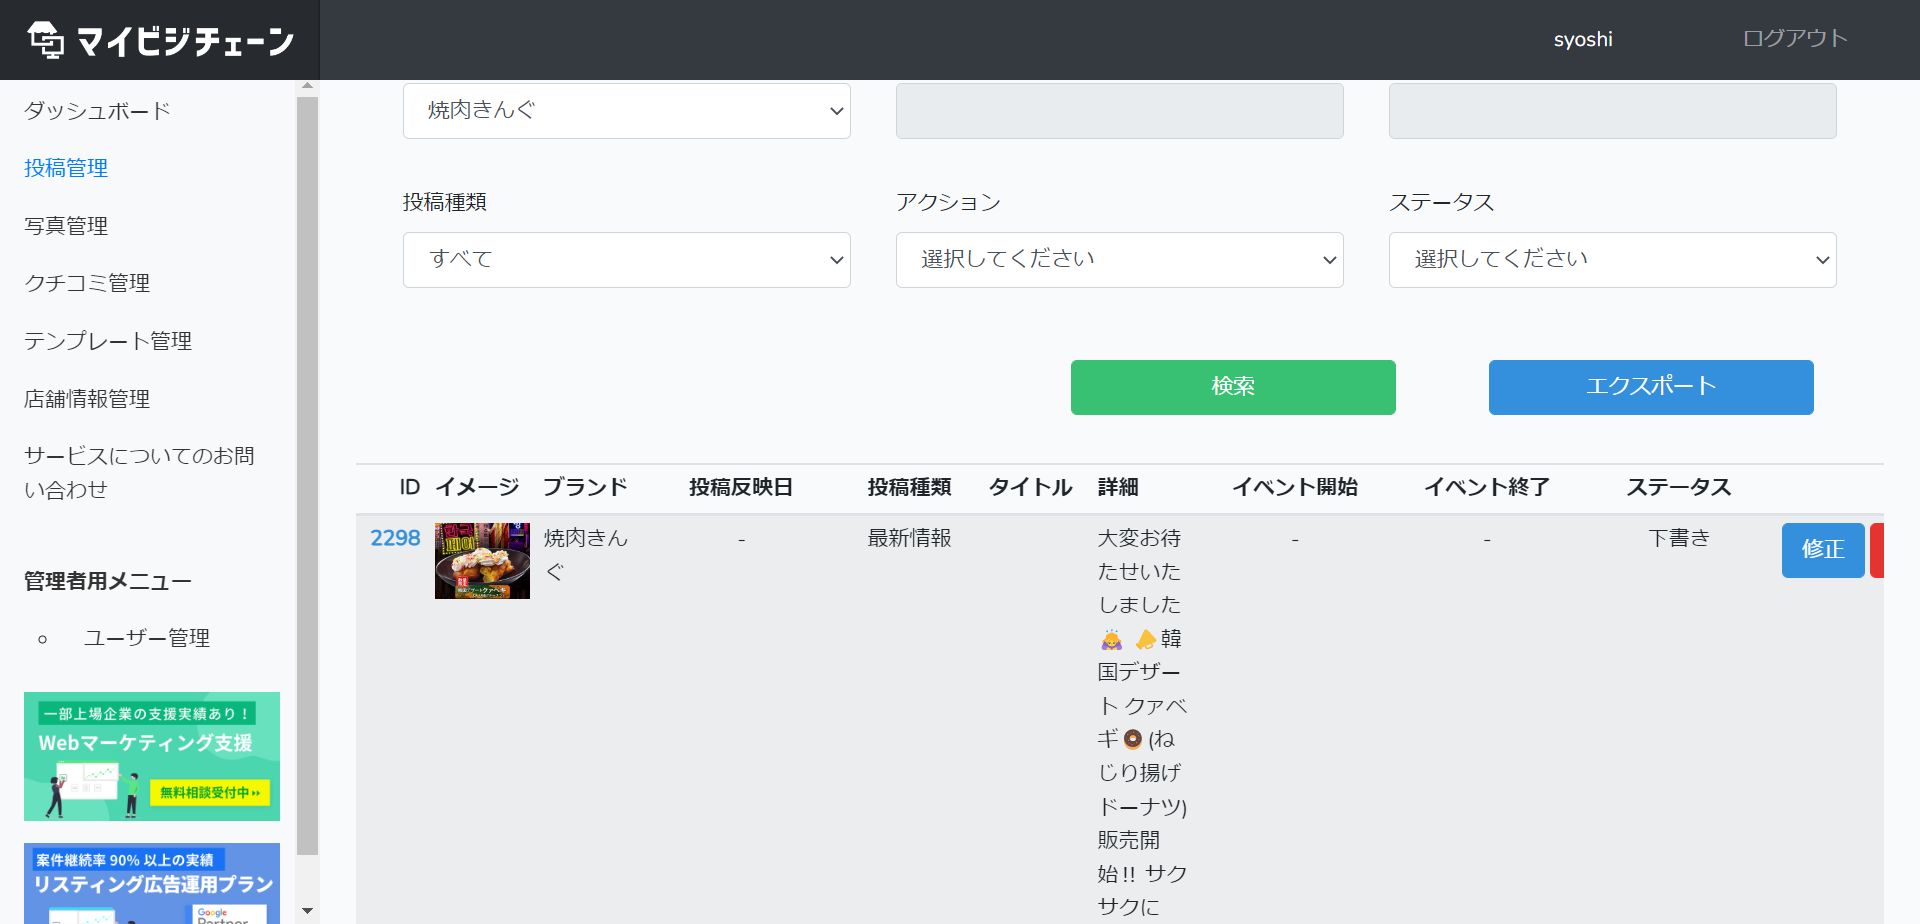The height and width of the screenshot is (924, 1920).
Task: Open 店舗情報管理 page
Action: tap(87, 399)
